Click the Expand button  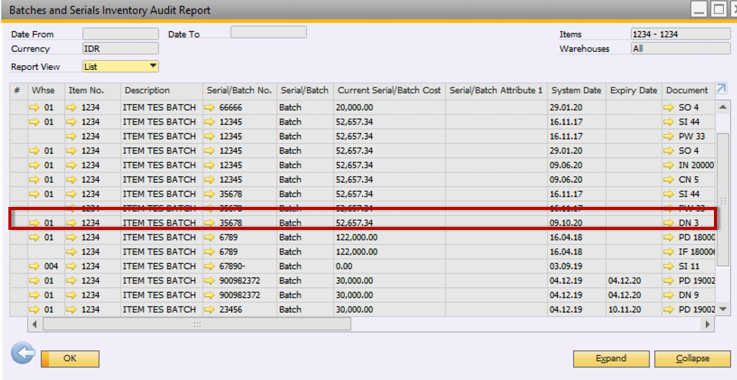[611, 359]
